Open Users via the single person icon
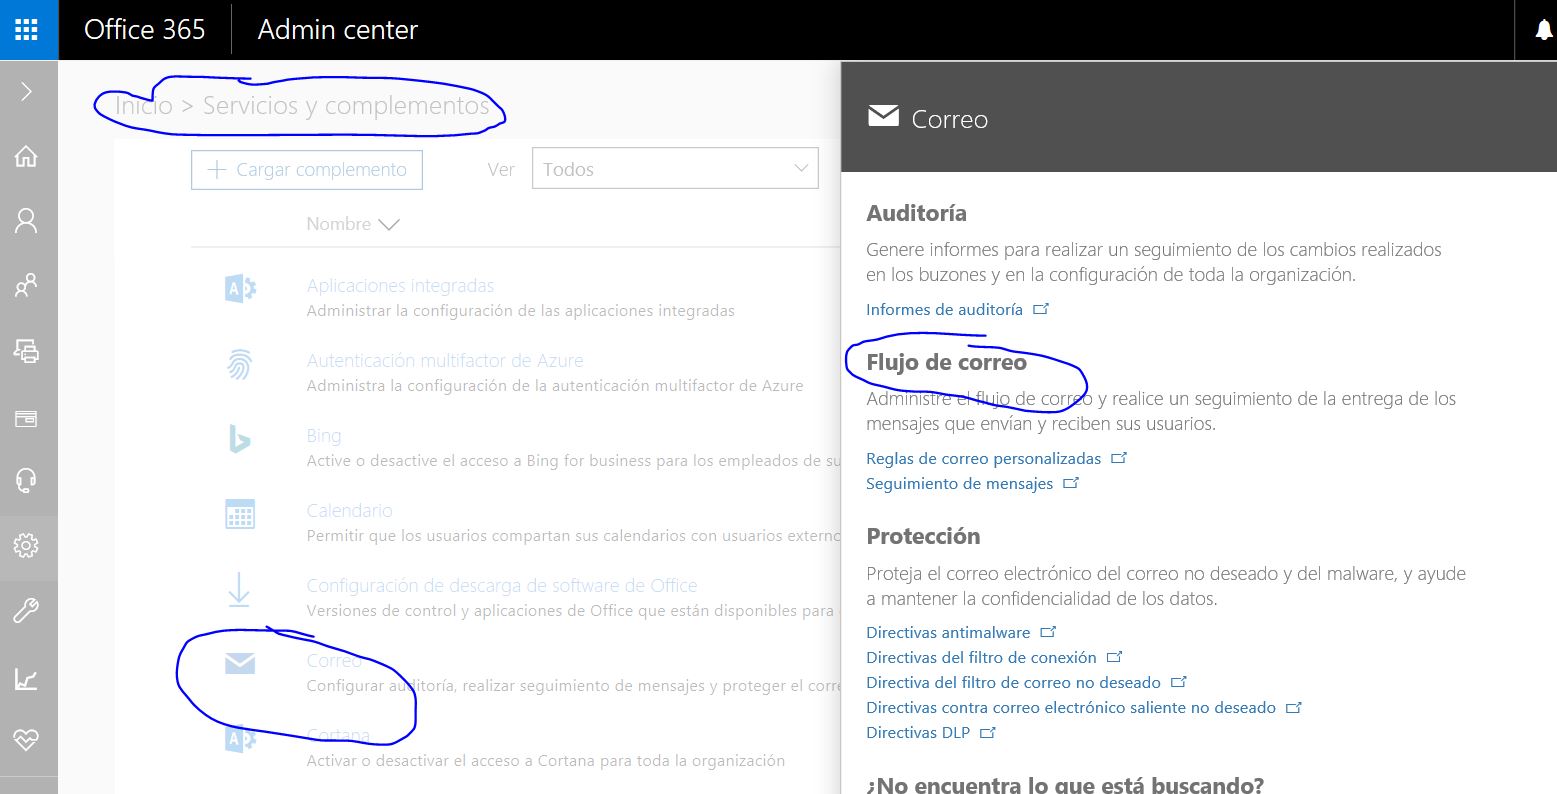This screenshot has height=794, width=1557. click(x=26, y=221)
